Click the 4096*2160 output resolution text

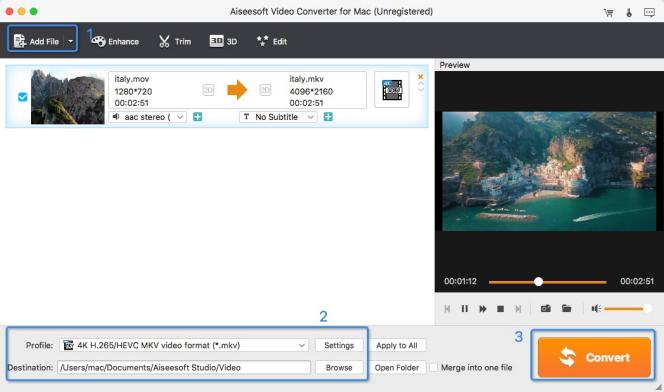pos(311,91)
